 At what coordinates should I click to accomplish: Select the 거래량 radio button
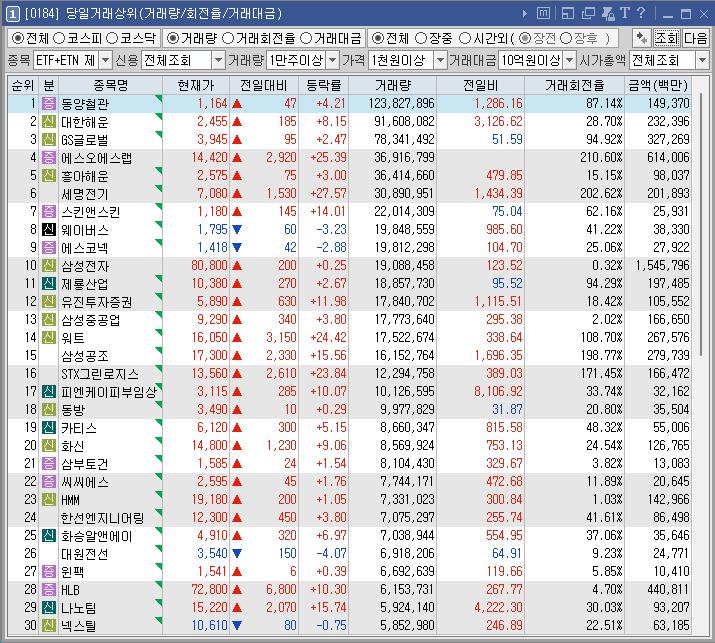click(x=172, y=38)
